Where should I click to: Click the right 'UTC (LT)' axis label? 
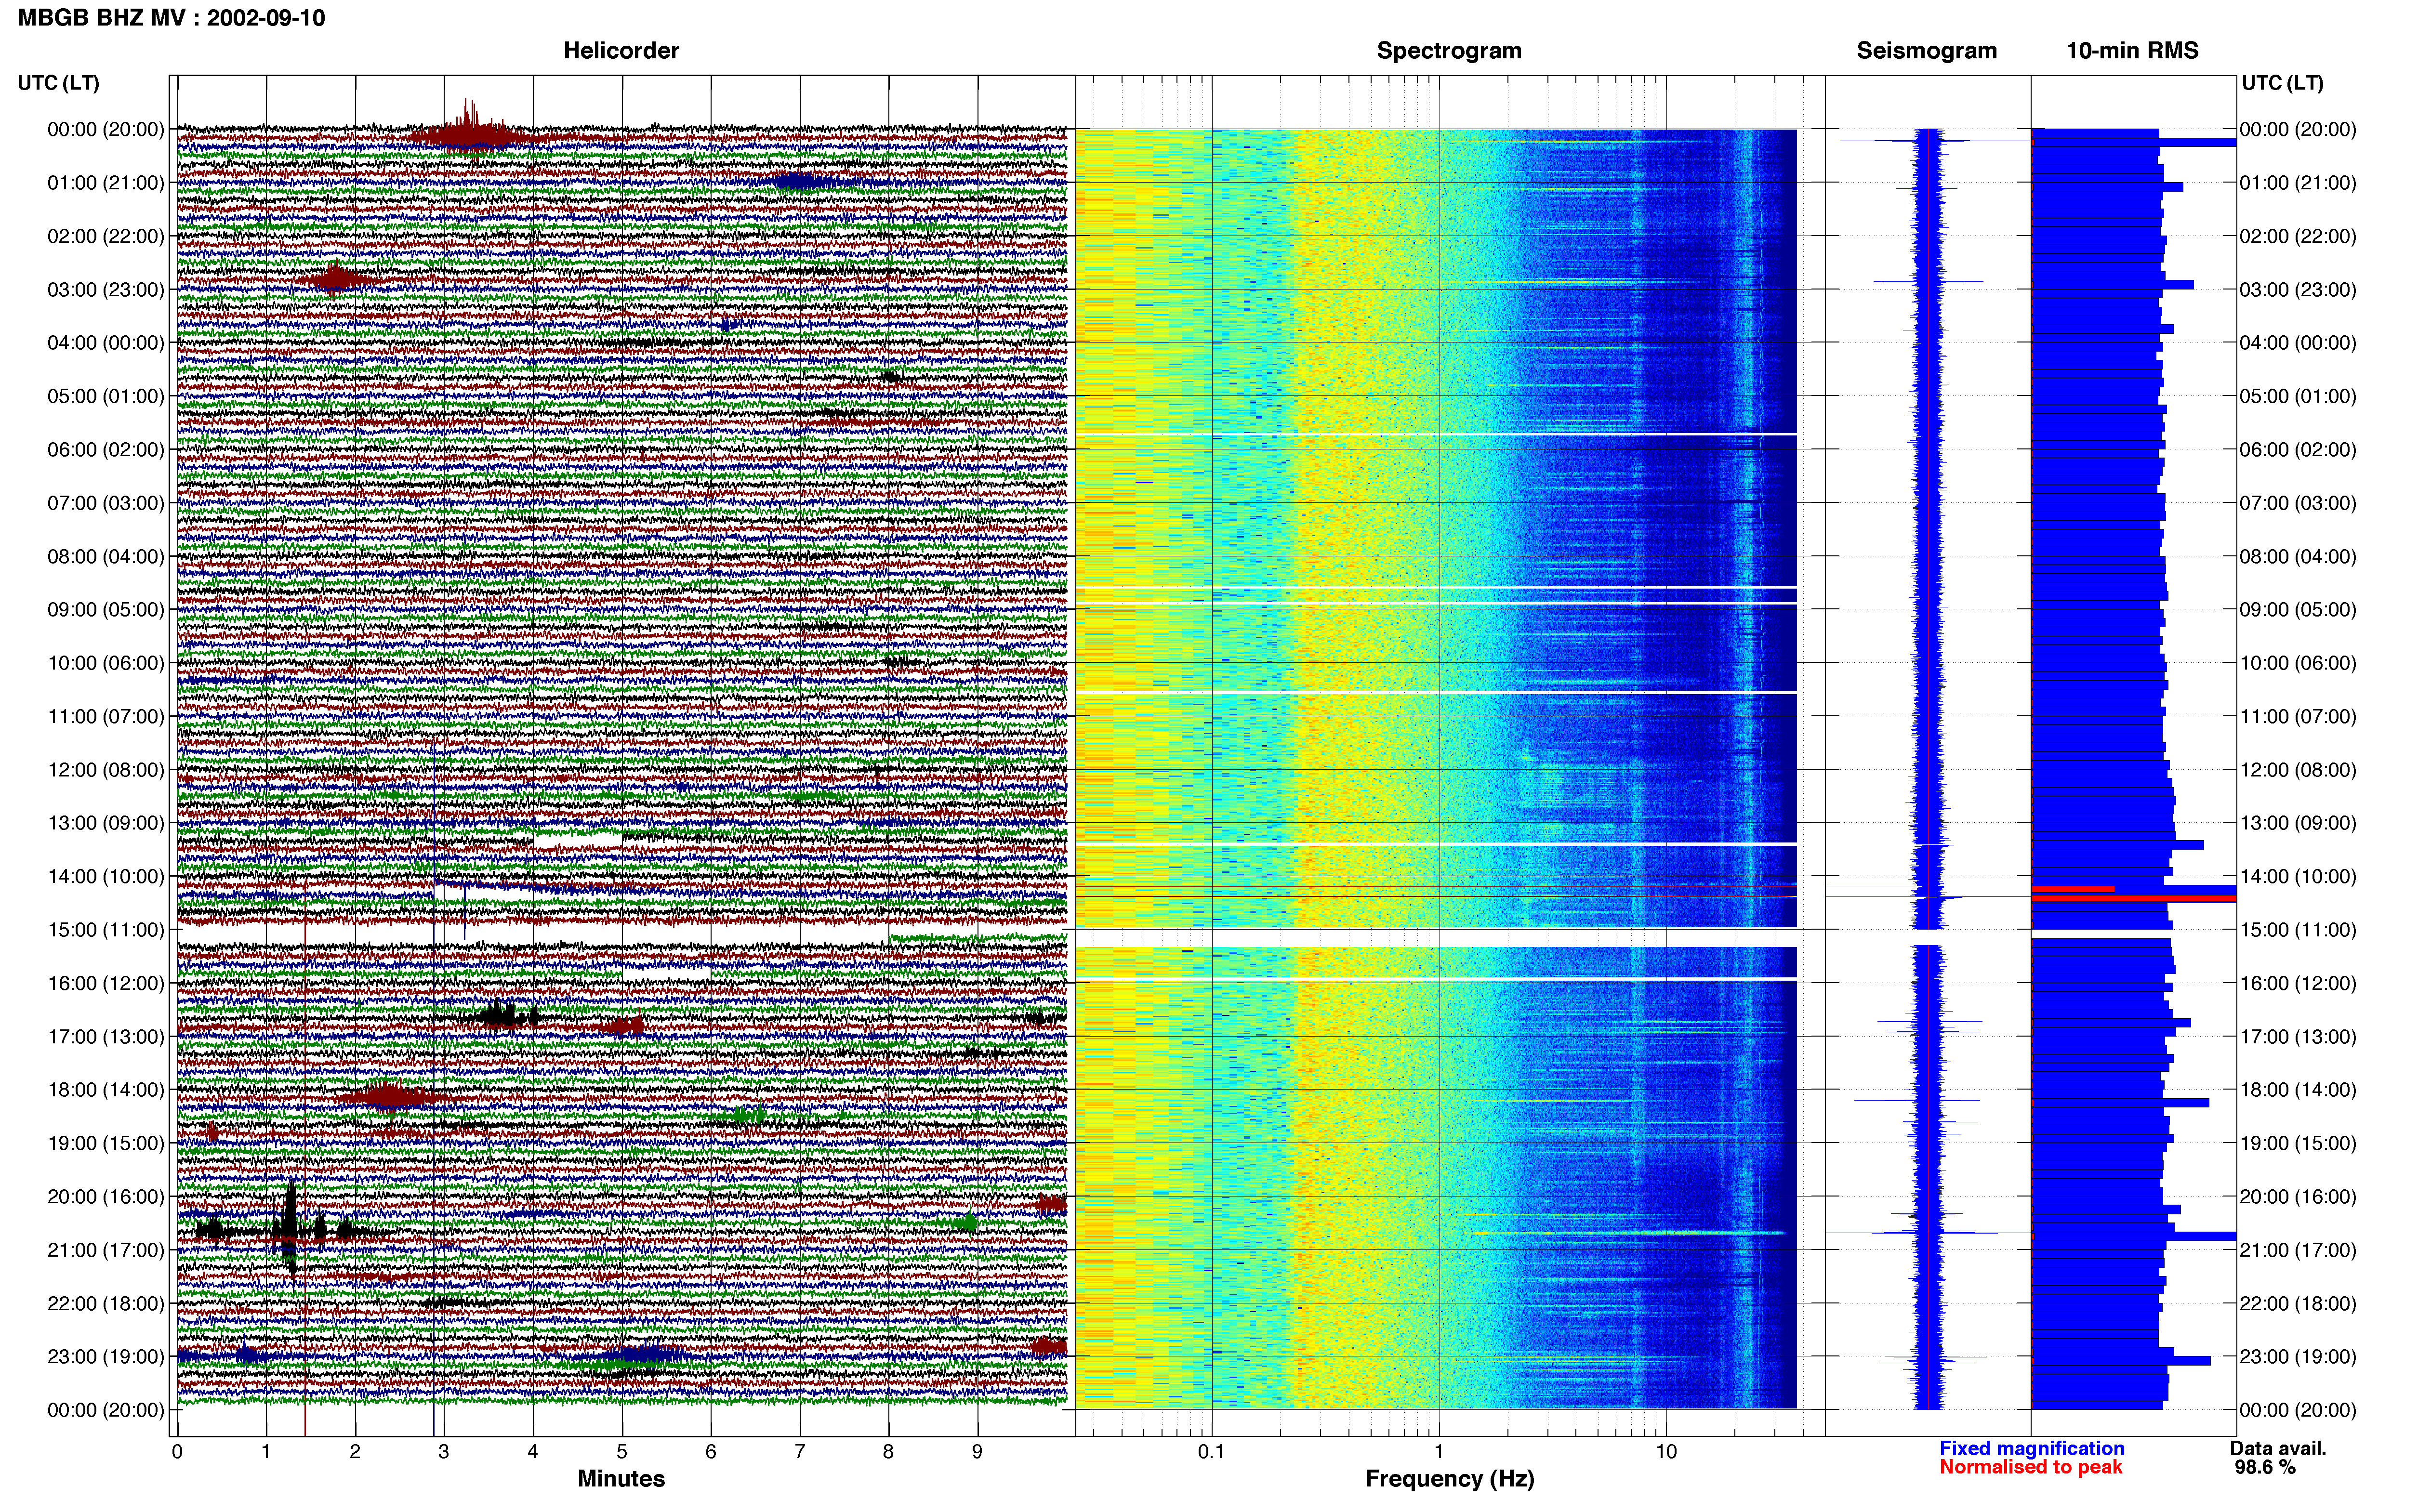(x=2282, y=83)
